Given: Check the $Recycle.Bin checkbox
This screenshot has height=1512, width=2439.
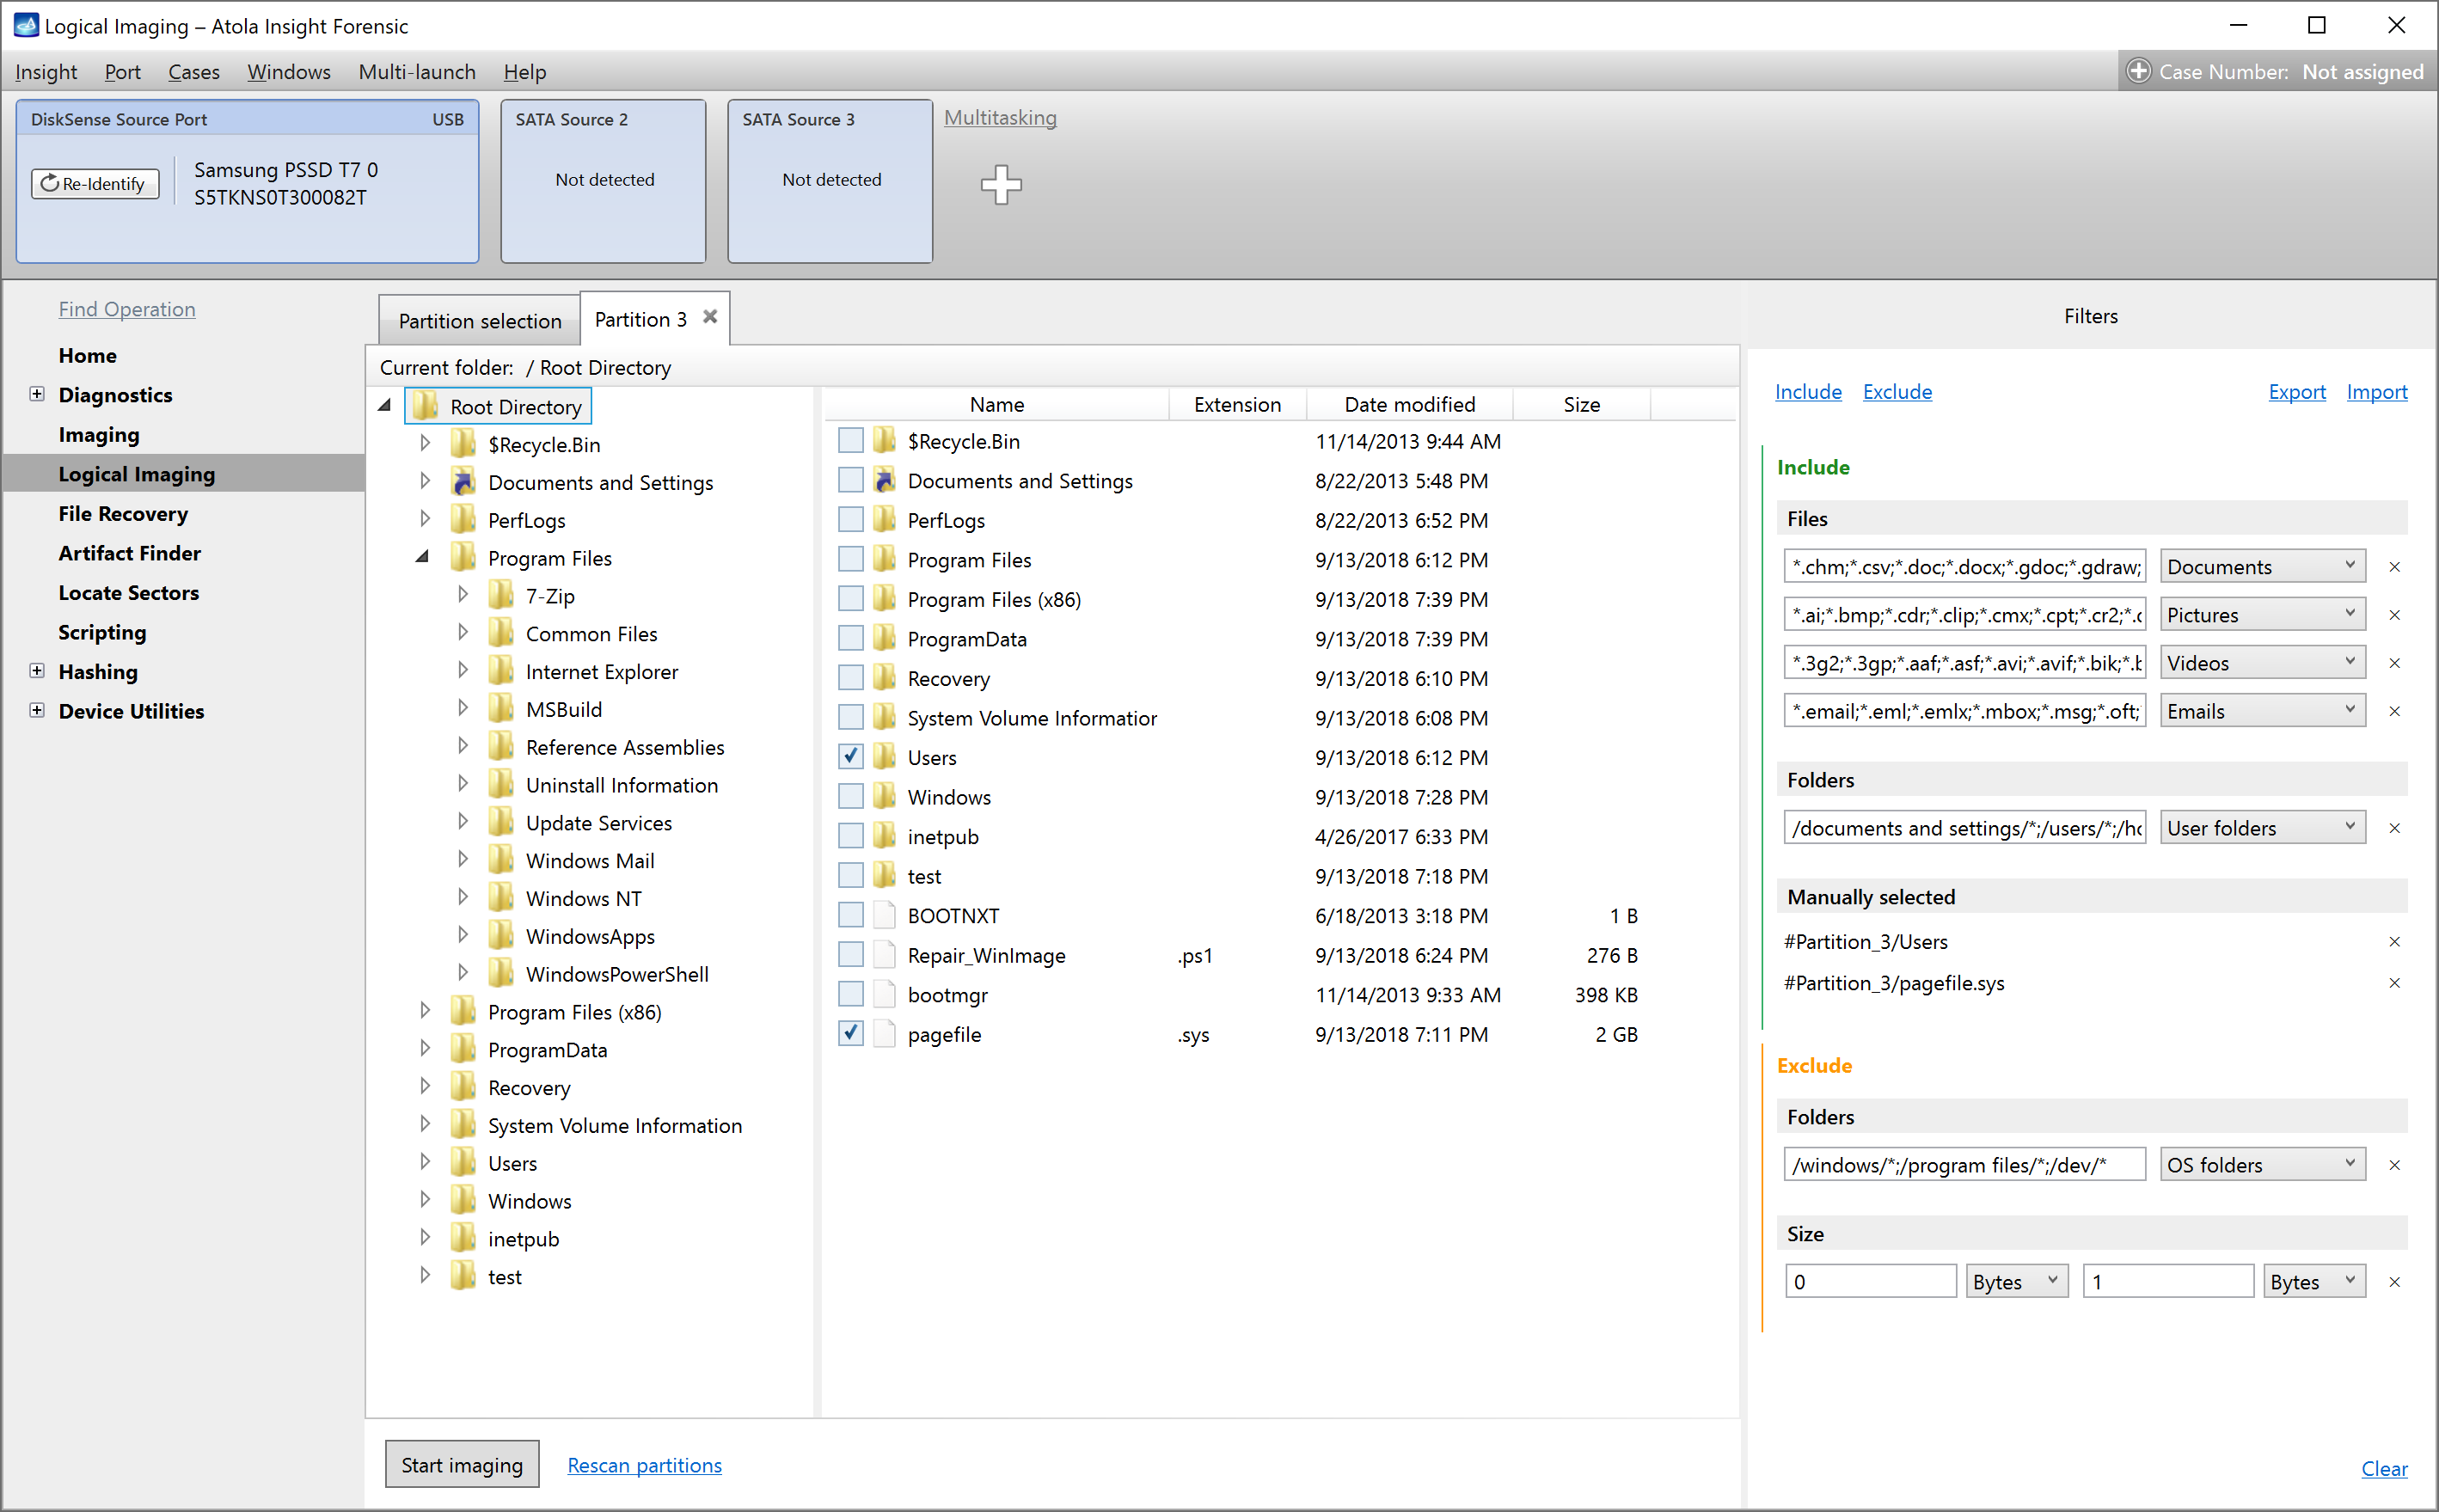Looking at the screenshot, I should [x=851, y=441].
